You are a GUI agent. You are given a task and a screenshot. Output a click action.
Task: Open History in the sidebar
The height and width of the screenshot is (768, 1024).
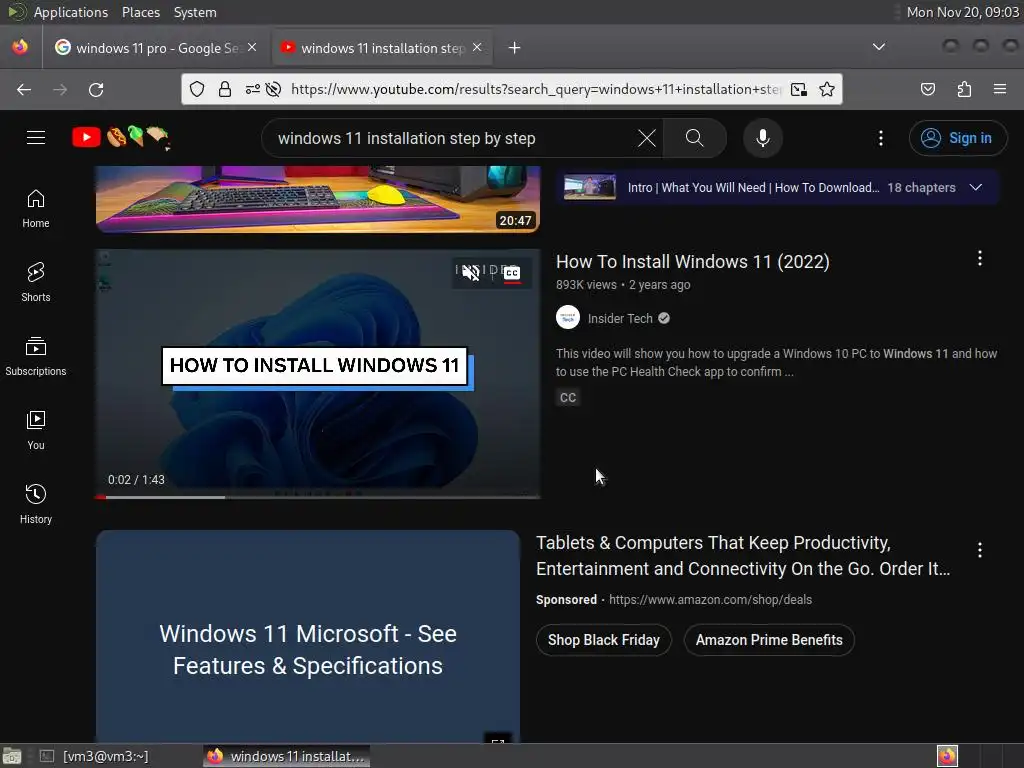click(x=36, y=504)
